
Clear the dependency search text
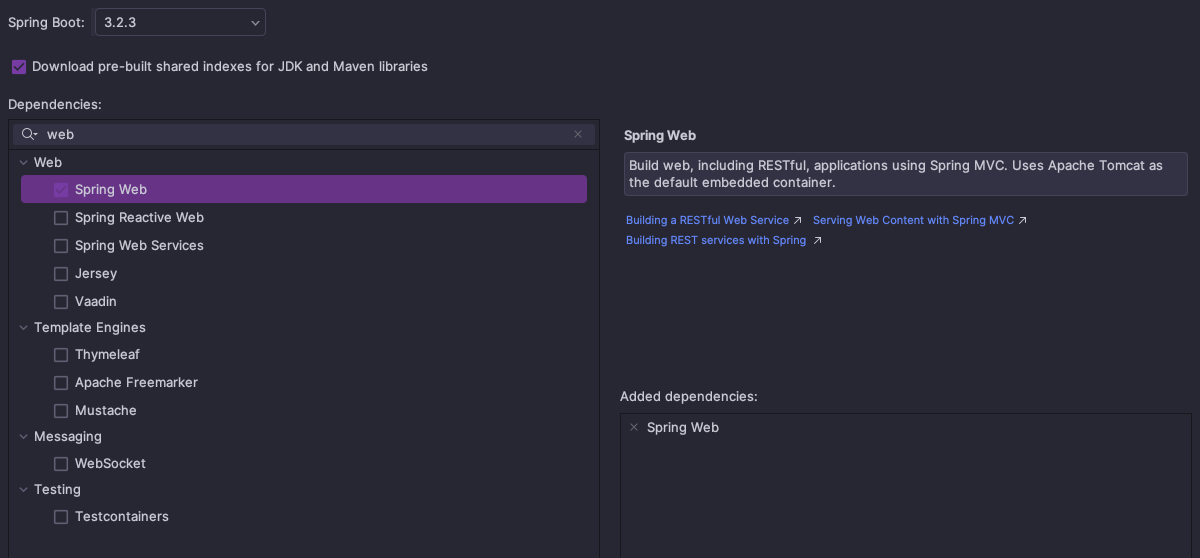pos(578,134)
